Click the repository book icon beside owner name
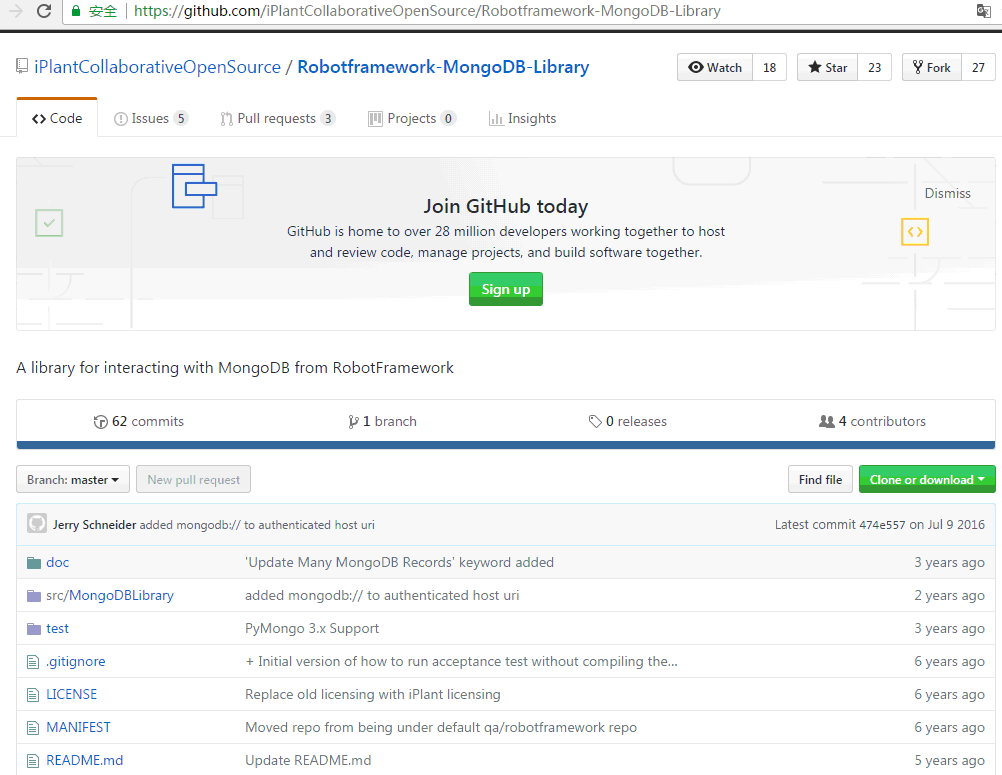This screenshot has width=1002, height=775. point(22,66)
